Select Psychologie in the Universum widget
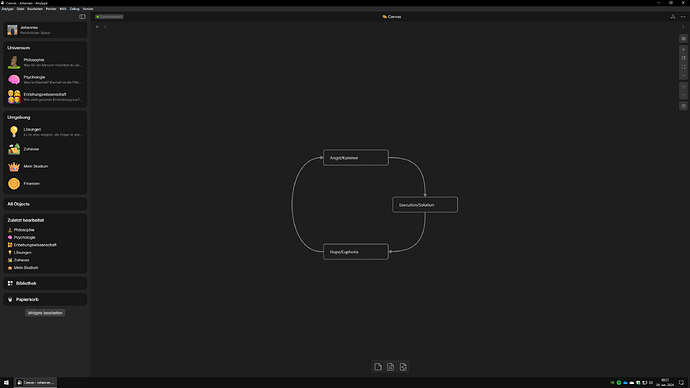The width and height of the screenshot is (690, 388). coord(45,79)
